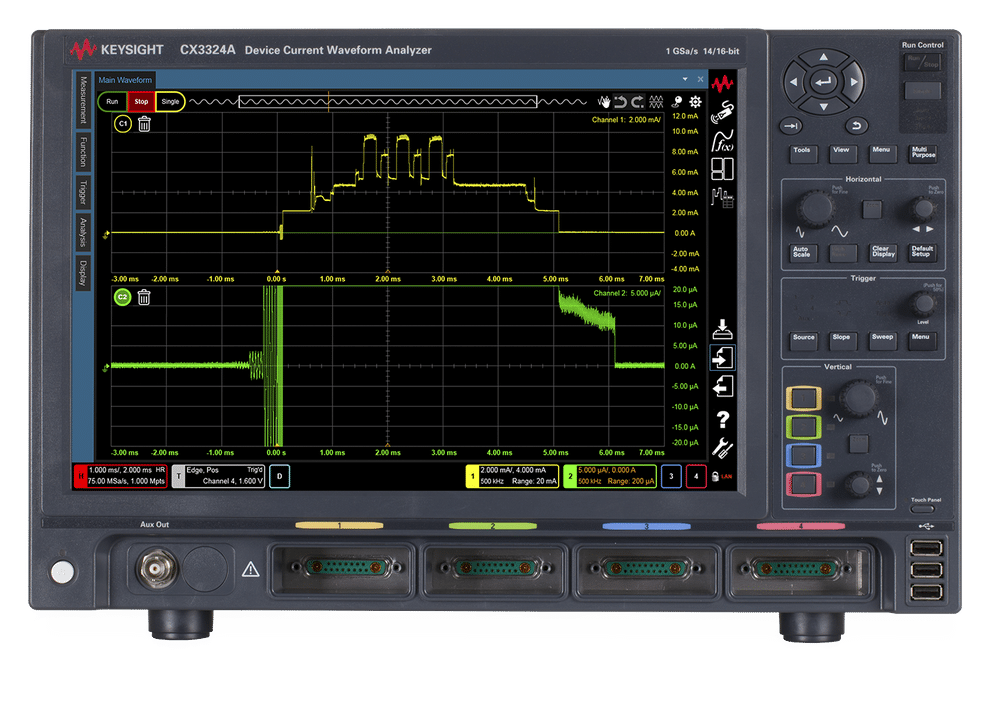Push the back arrow key below navigation pad
The width and height of the screenshot is (1000, 703).
(857, 126)
